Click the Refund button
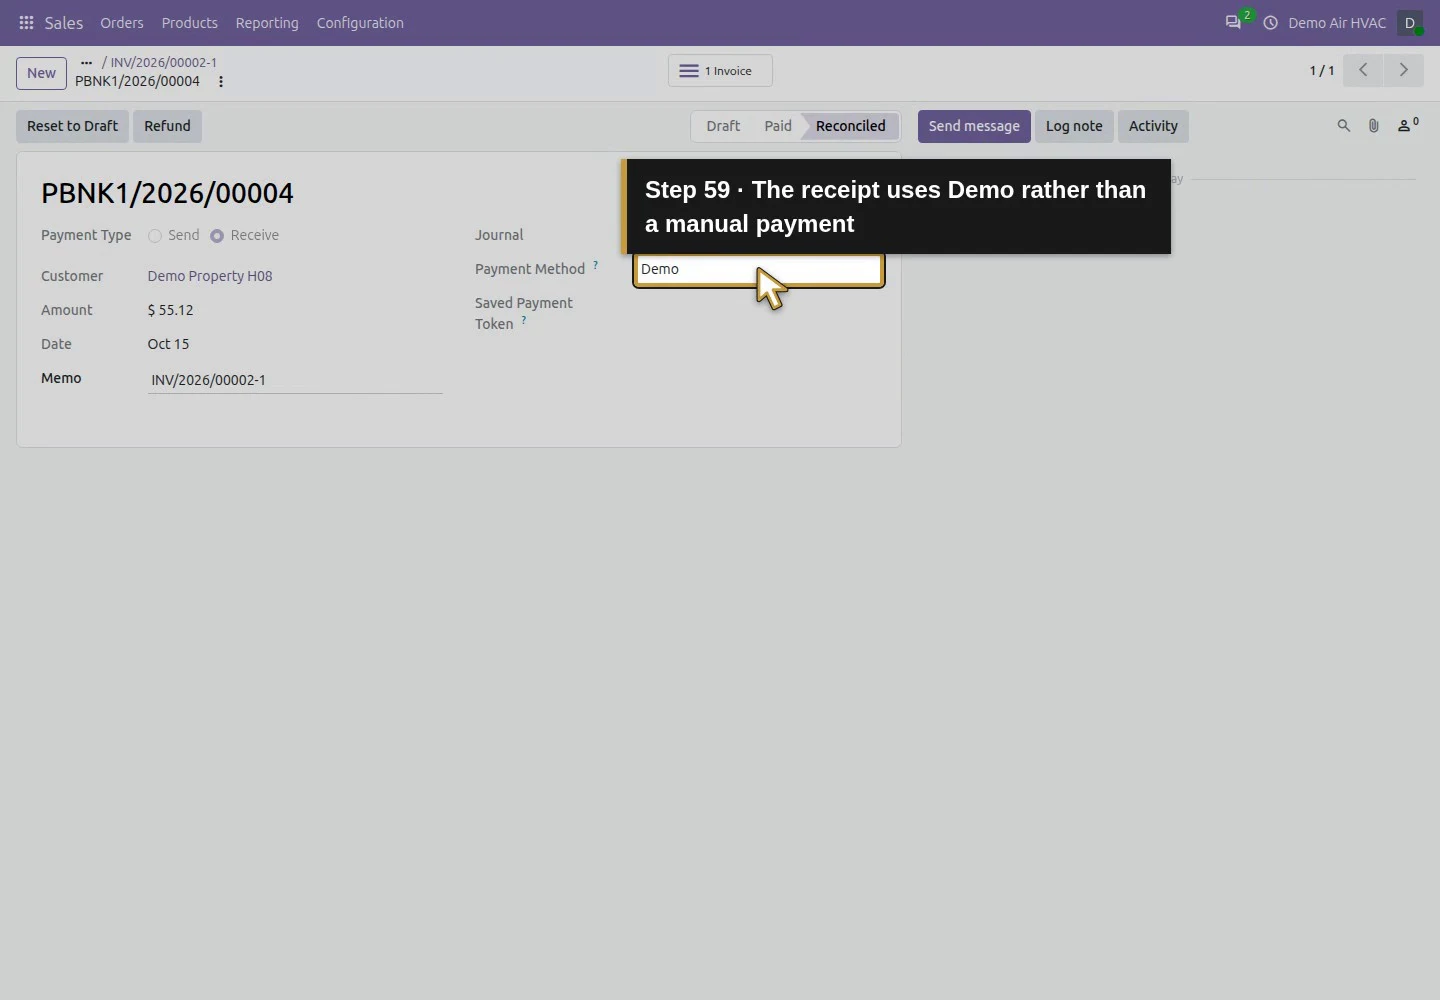Image resolution: width=1440 pixels, height=1000 pixels. pyautogui.click(x=167, y=126)
